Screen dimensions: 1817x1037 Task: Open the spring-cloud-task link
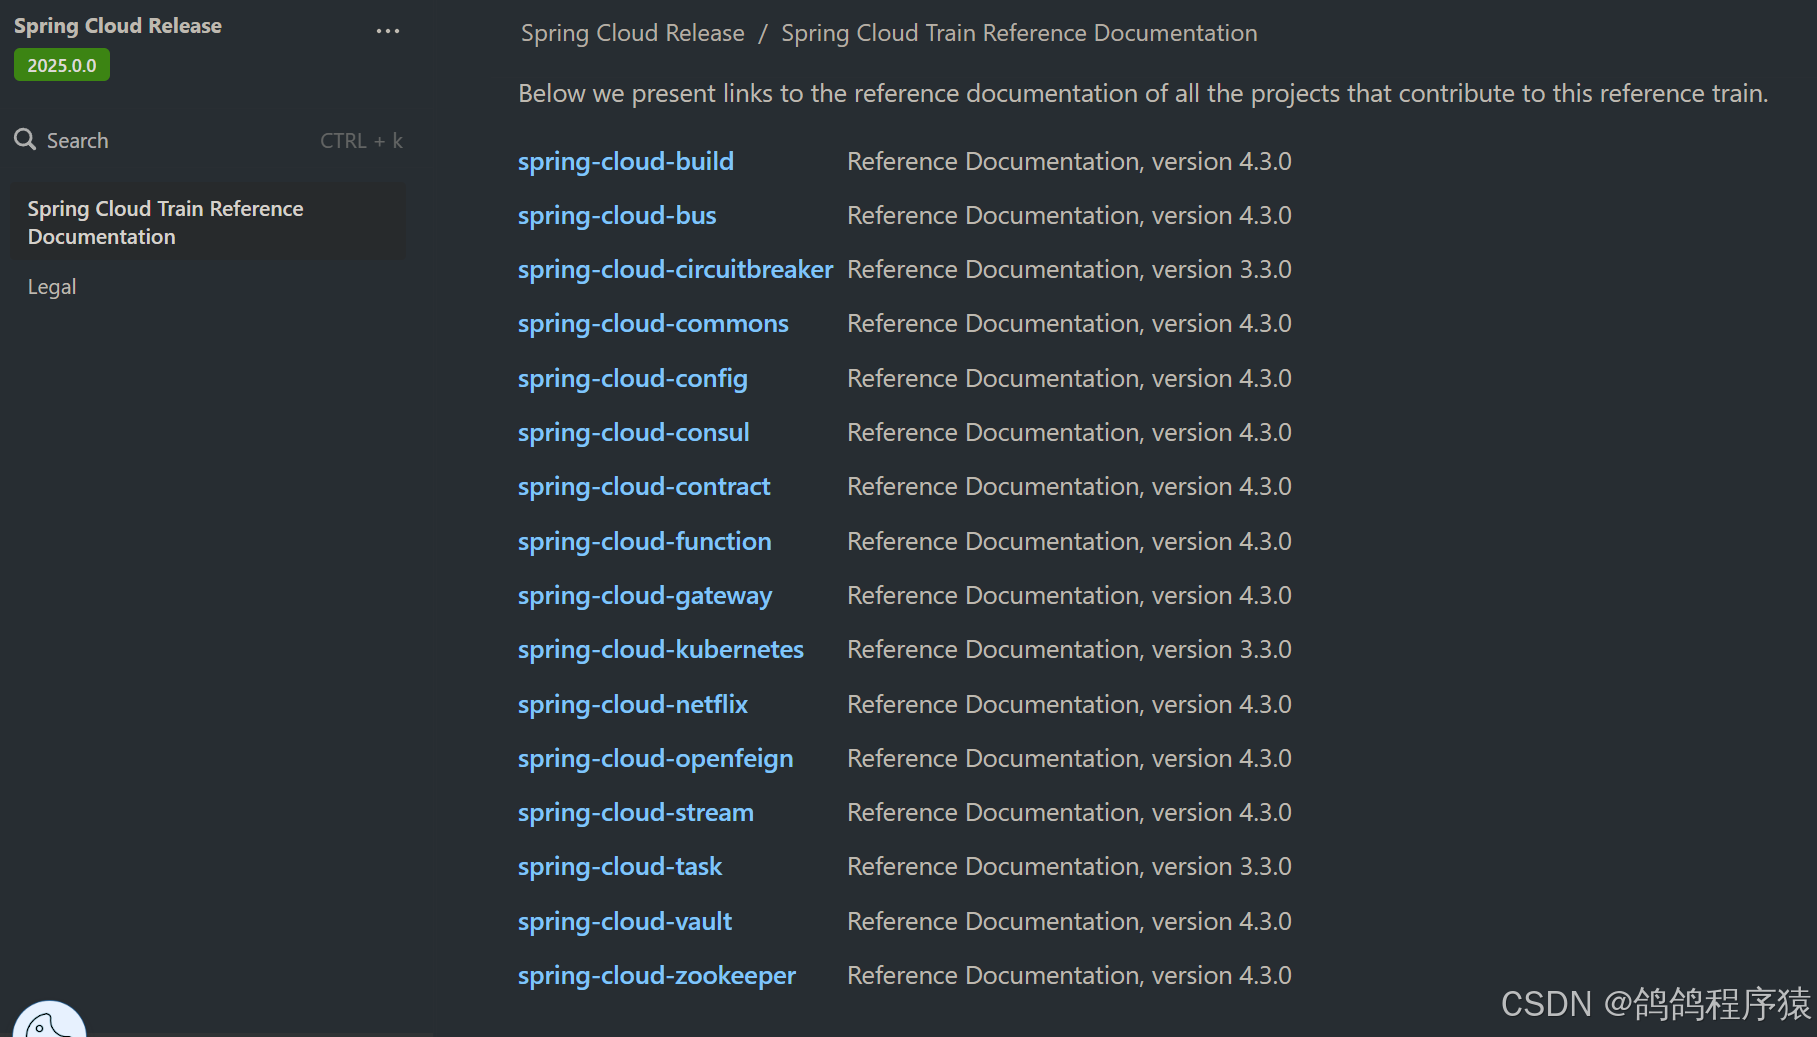pos(620,866)
